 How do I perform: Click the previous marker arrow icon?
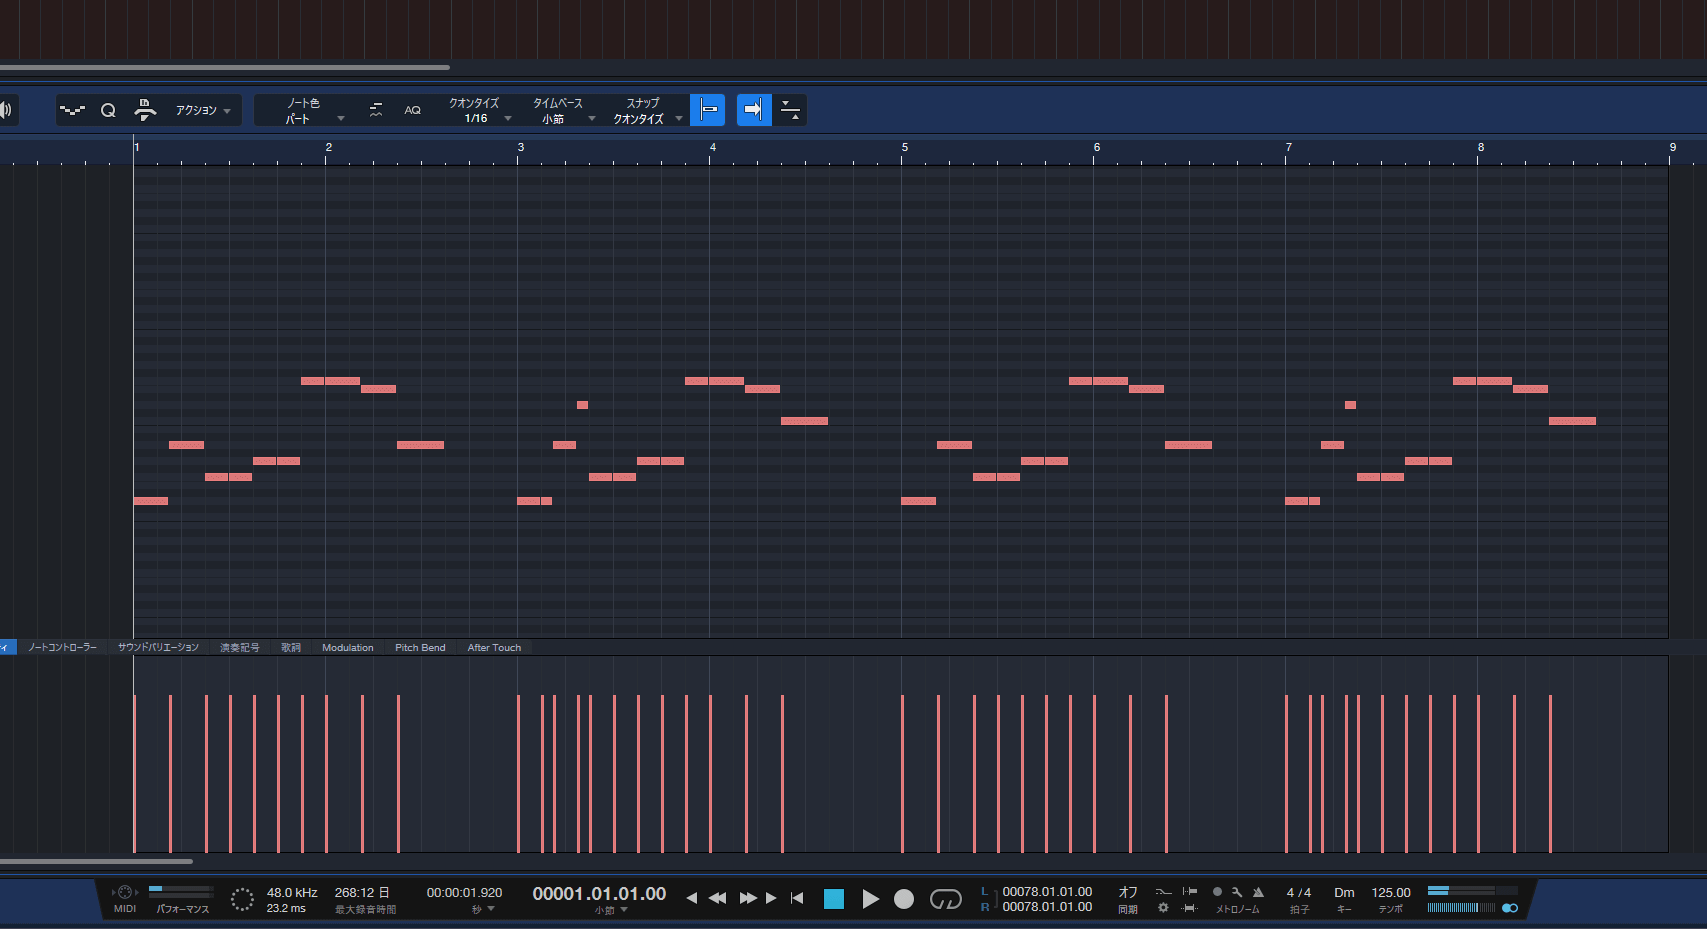(691, 898)
